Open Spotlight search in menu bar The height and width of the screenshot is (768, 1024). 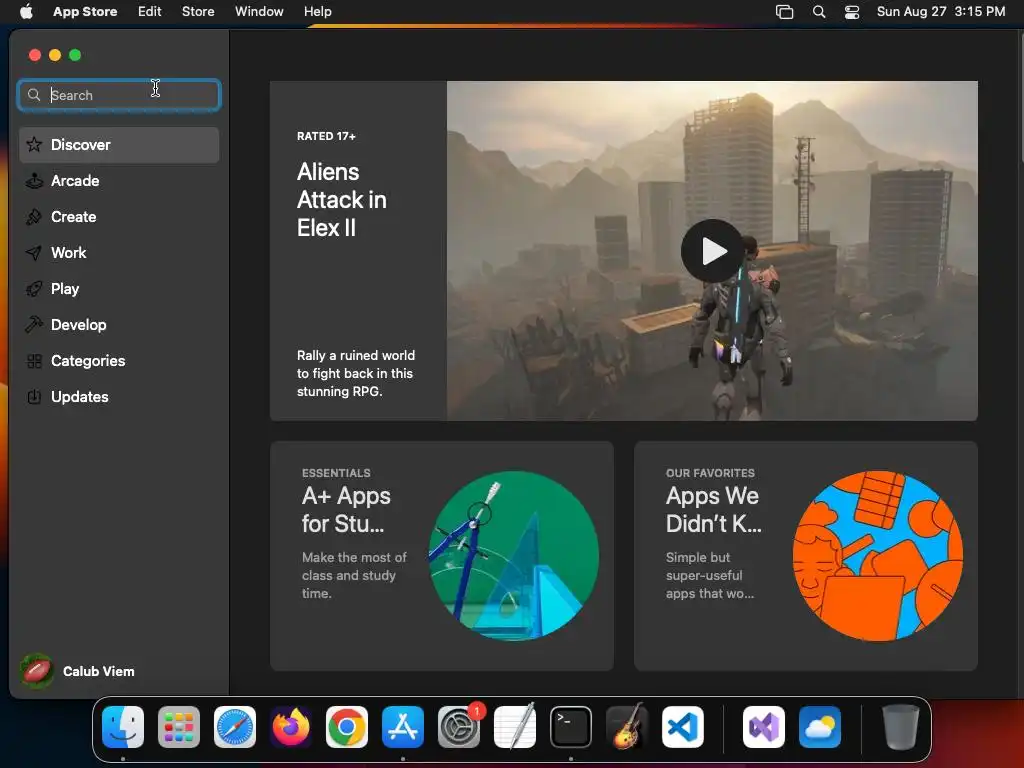click(x=819, y=12)
